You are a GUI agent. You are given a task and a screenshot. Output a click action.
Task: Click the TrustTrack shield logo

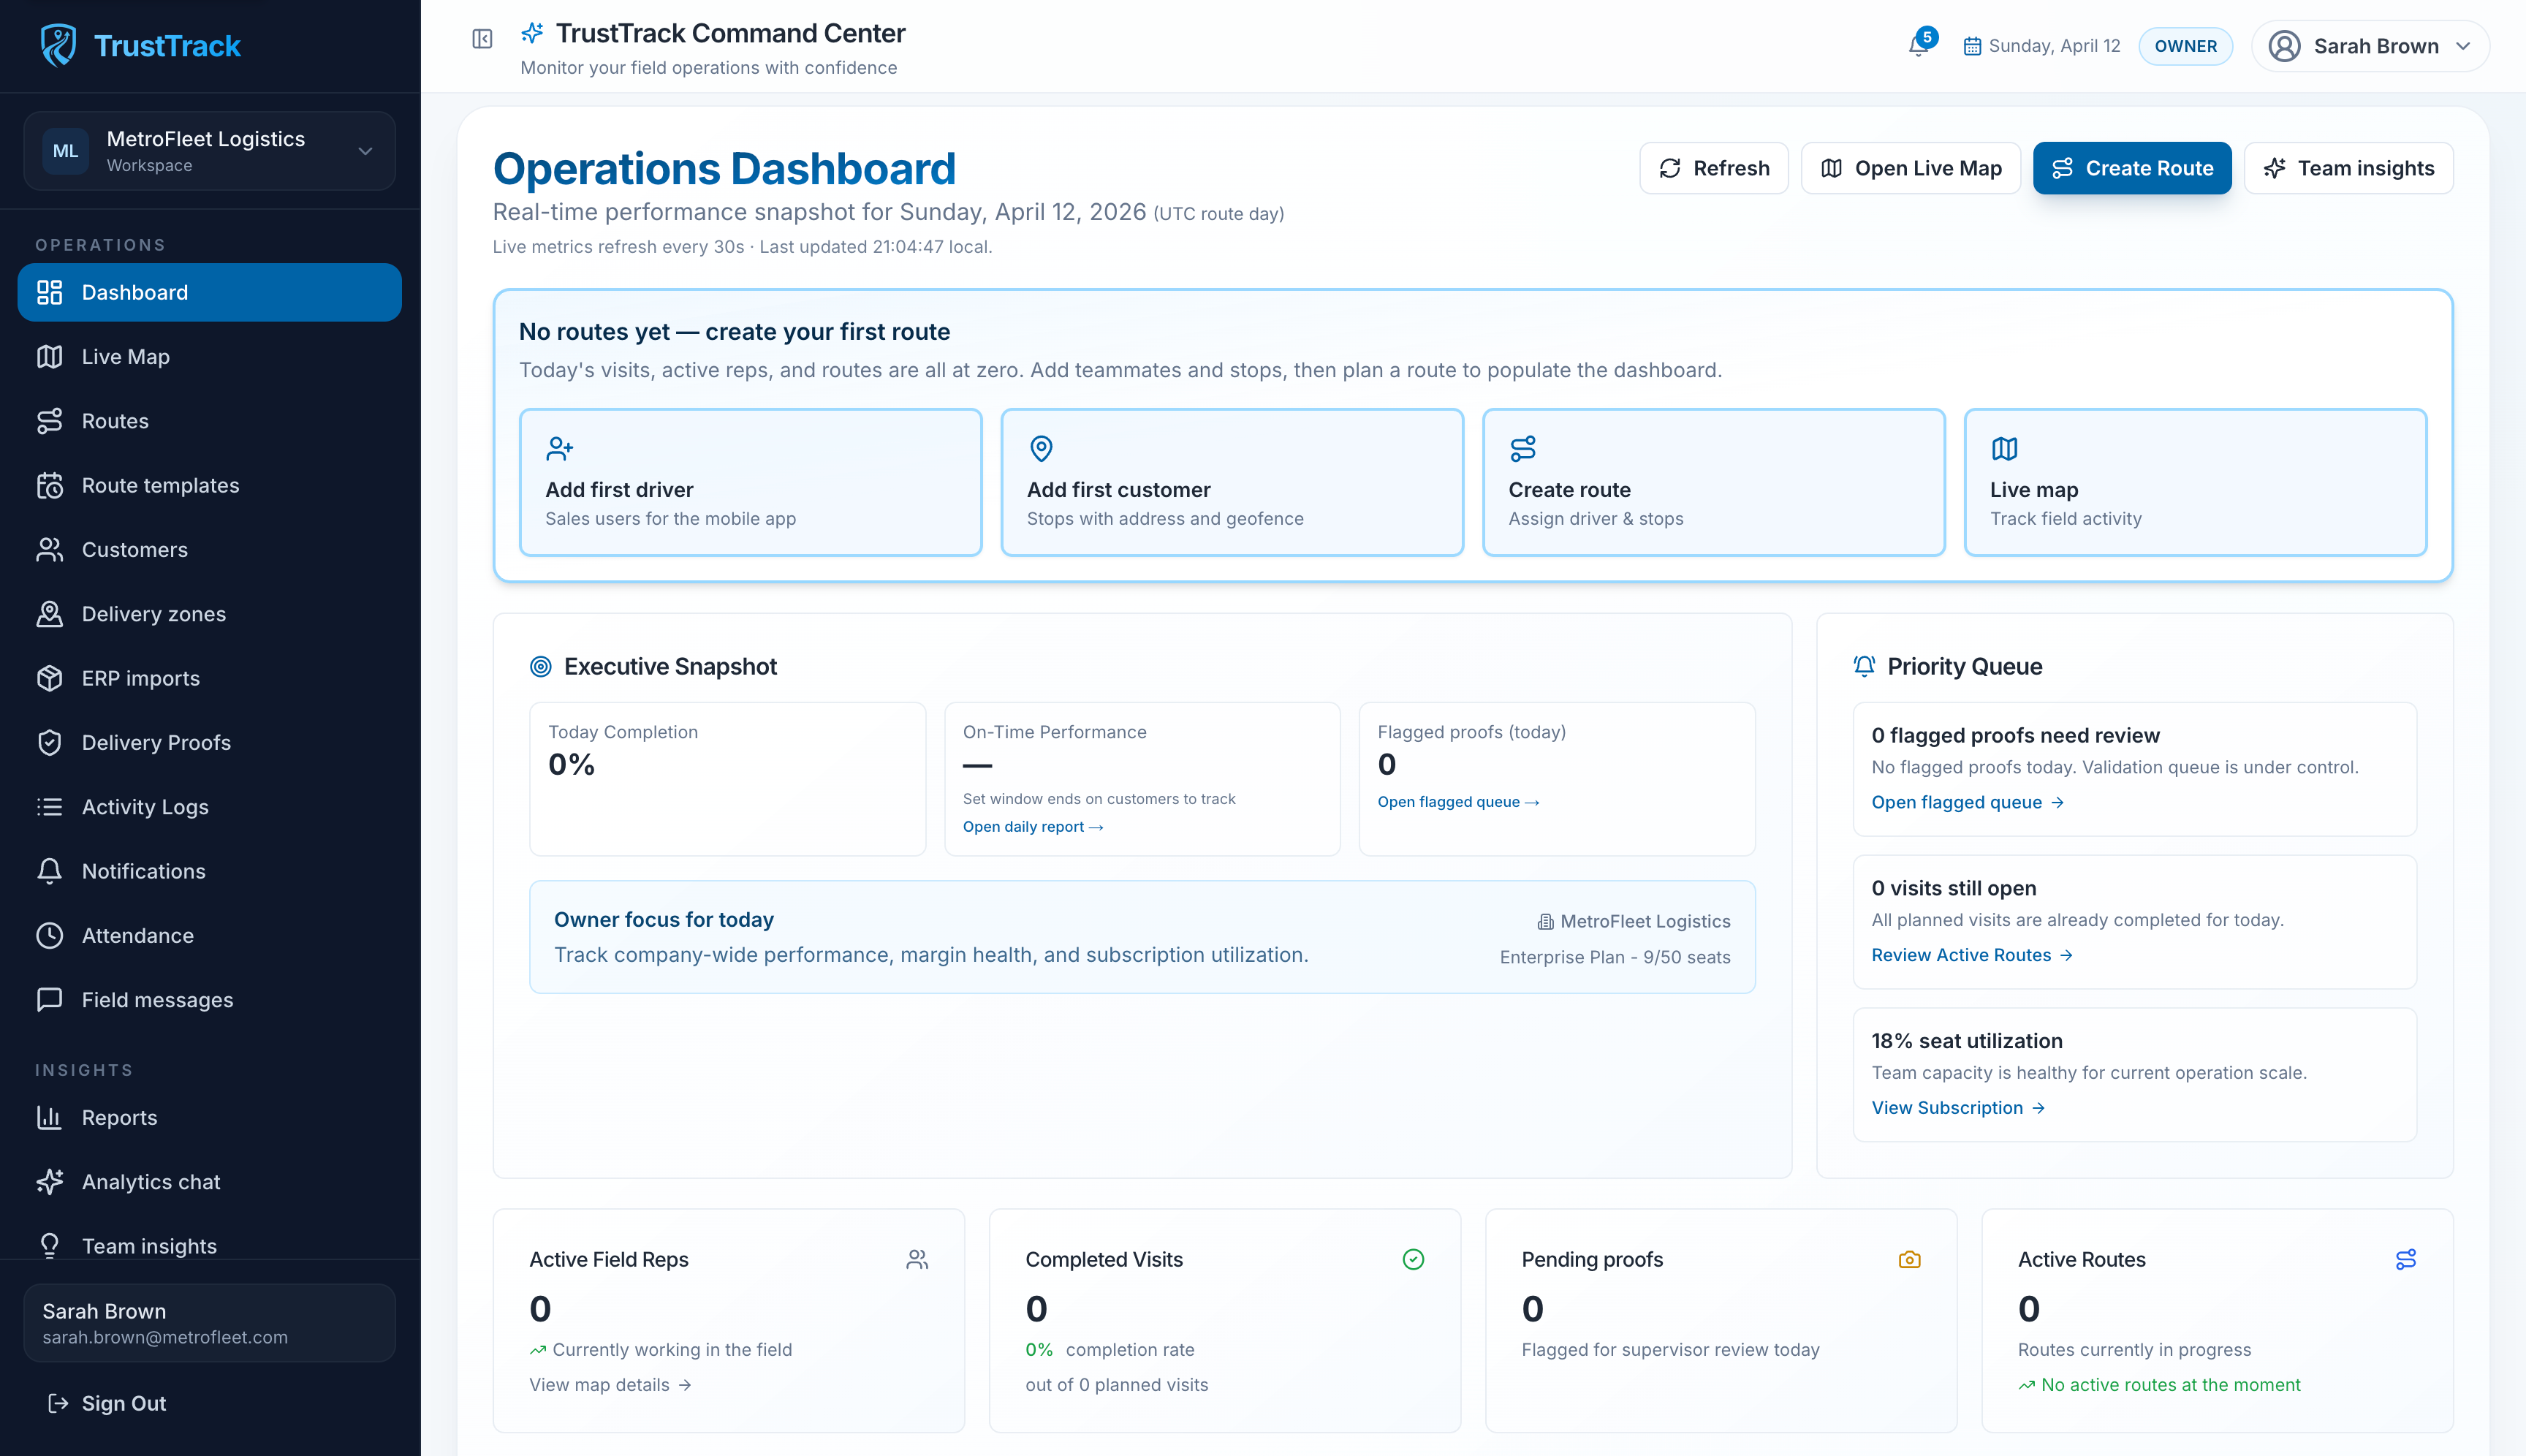point(58,45)
